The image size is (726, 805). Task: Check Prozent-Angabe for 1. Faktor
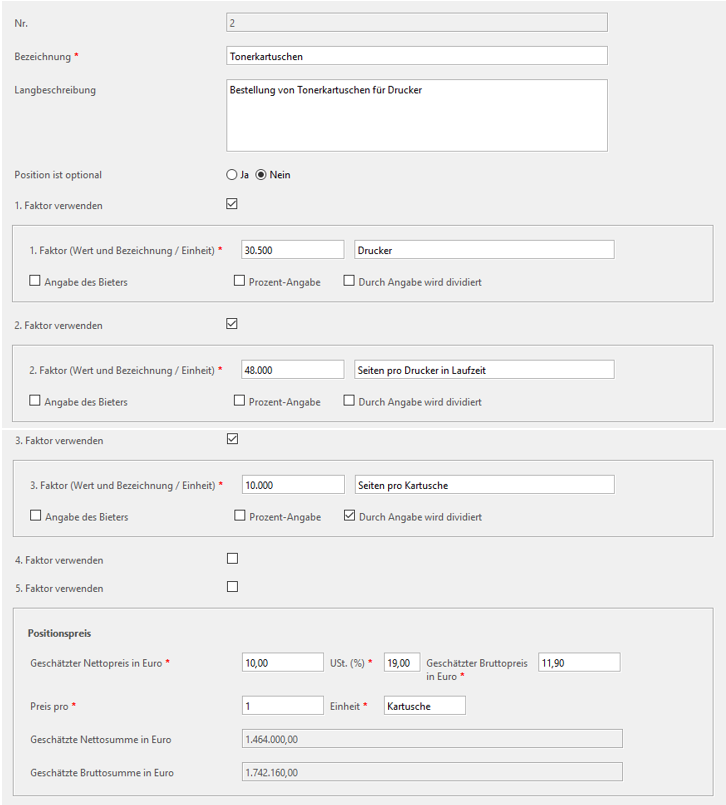(x=239, y=281)
